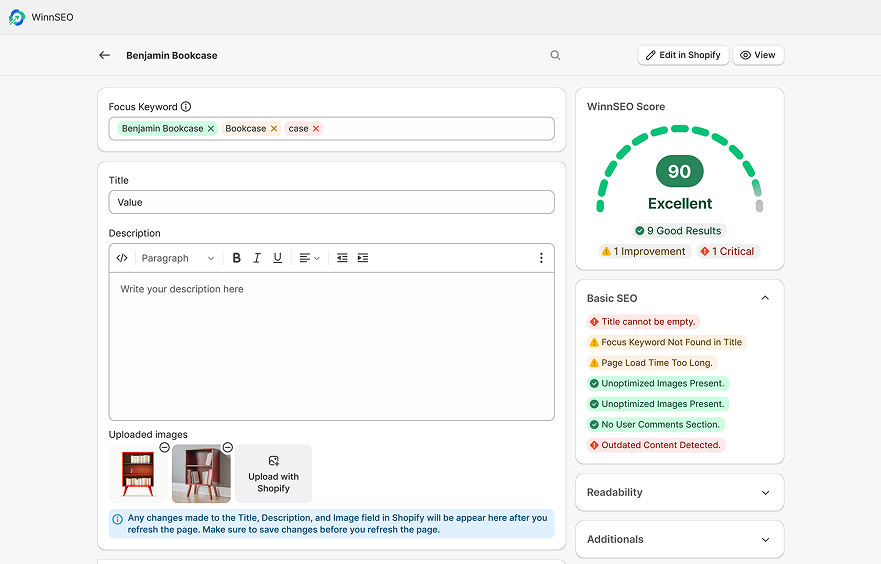881x564 pixels.
Task: Remove the Benjamin Bookcase keyword tag
Action: click(x=211, y=129)
